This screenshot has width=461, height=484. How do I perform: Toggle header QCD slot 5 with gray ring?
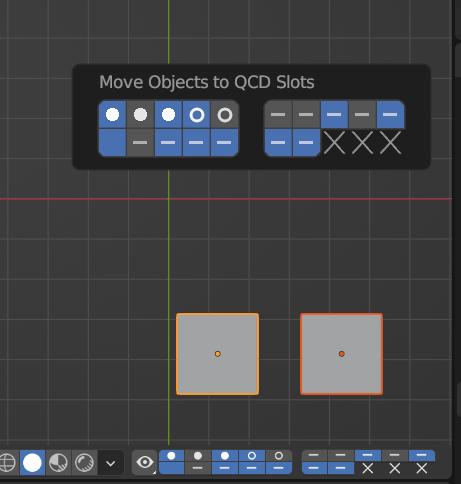[279, 456]
